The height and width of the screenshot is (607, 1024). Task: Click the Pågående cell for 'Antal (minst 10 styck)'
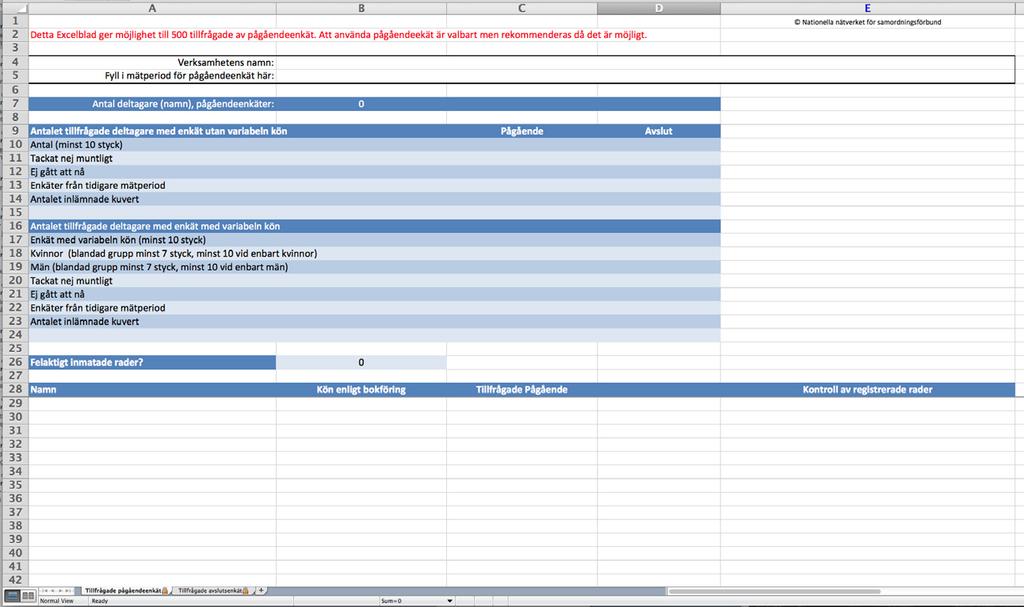pyautogui.click(x=522, y=144)
